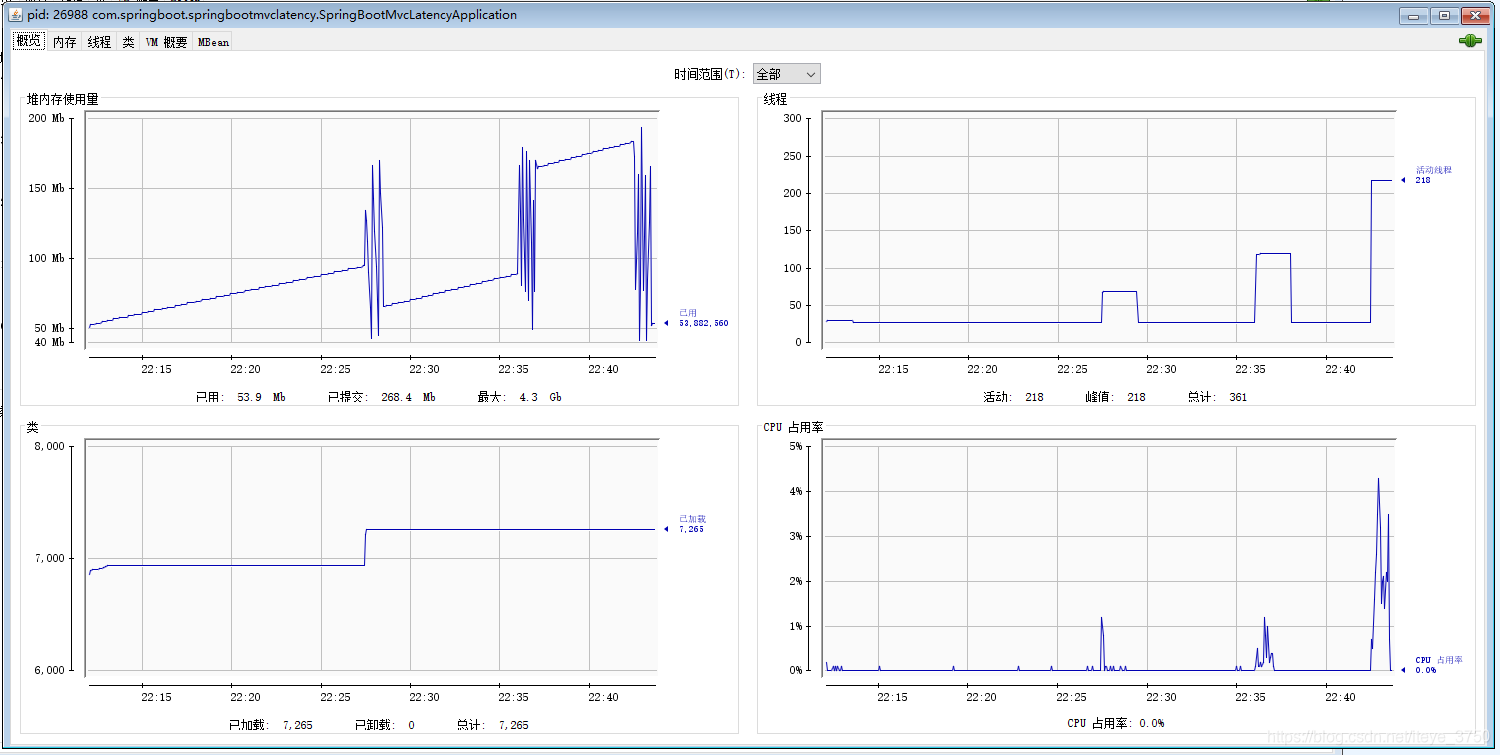The width and height of the screenshot is (1500, 755).
Task: Click the green connection status icon
Action: point(1469,41)
